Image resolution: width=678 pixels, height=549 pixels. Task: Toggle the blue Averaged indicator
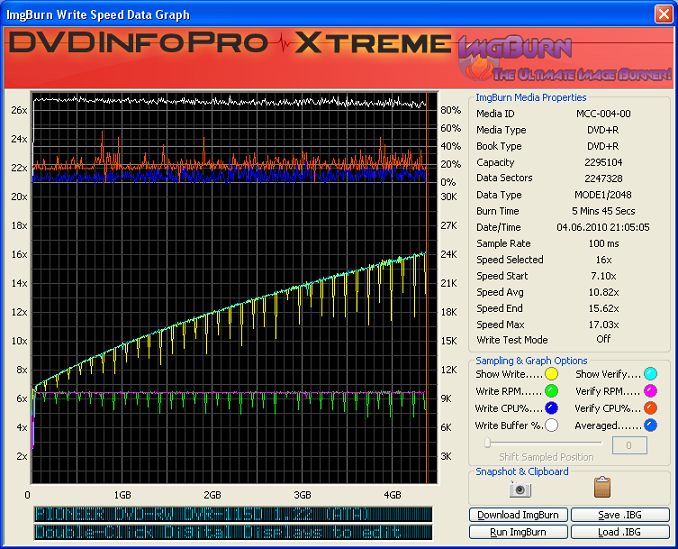click(x=650, y=425)
